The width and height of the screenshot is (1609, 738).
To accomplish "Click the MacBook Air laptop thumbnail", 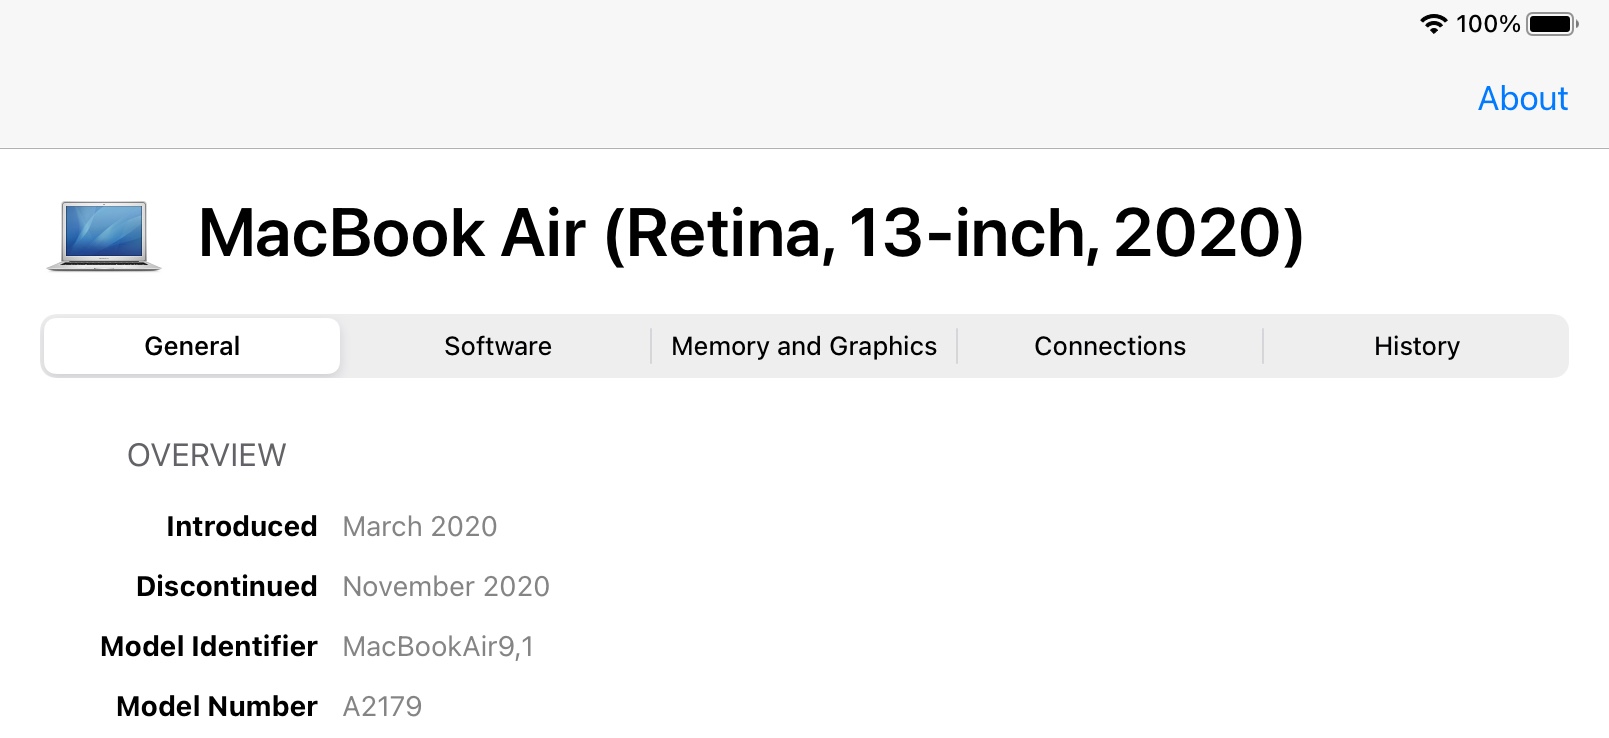I will pos(104,236).
